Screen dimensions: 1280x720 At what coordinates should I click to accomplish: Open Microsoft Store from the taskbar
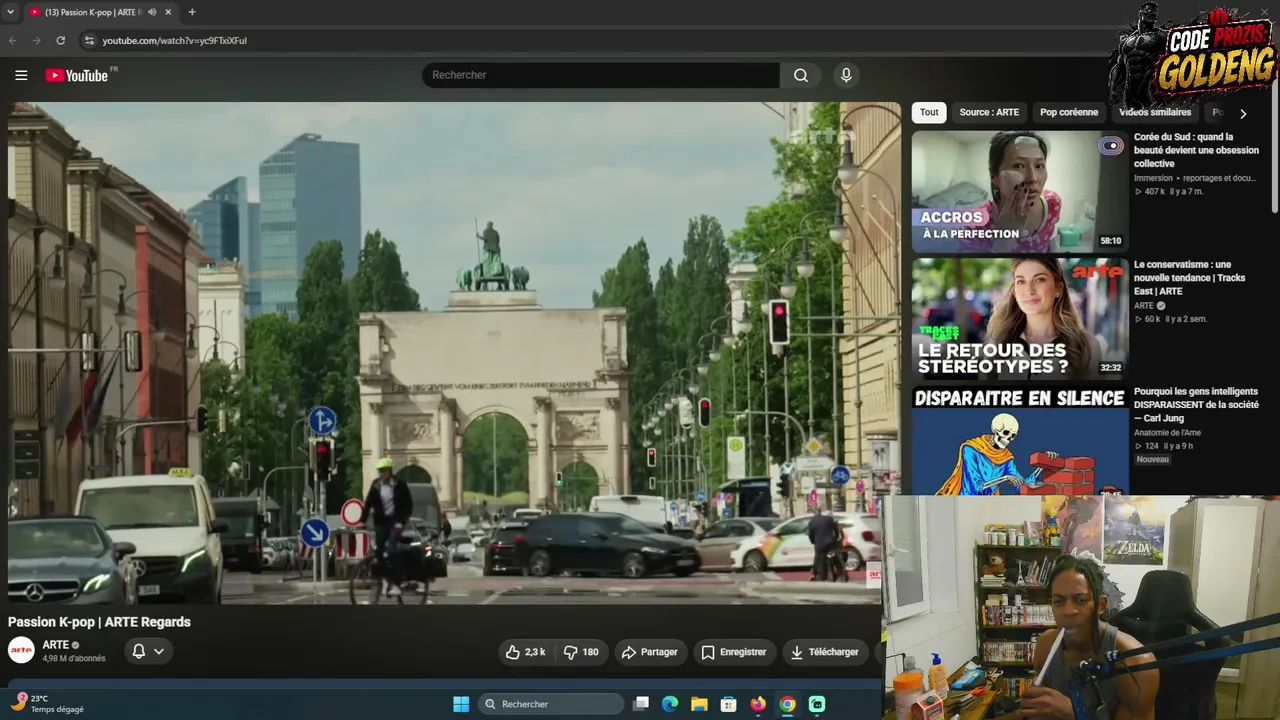pyautogui.click(x=729, y=704)
